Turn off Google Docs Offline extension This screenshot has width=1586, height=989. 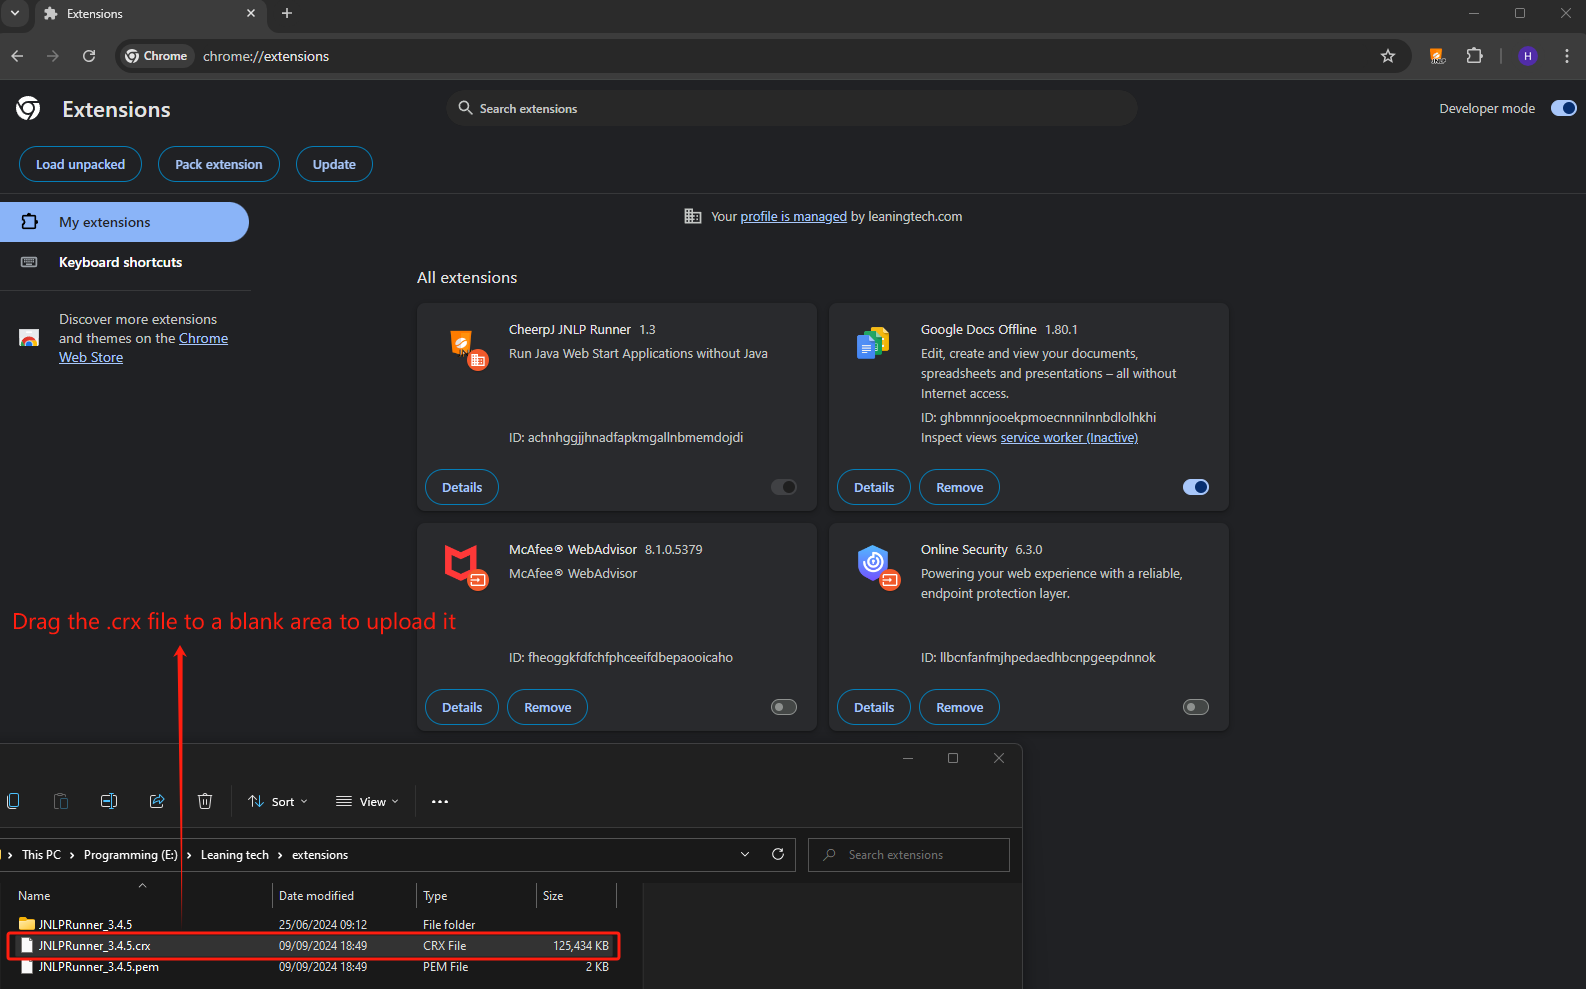[1195, 487]
